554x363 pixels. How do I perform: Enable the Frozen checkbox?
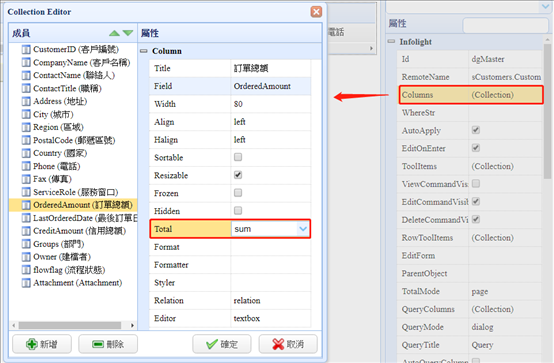pos(238,193)
